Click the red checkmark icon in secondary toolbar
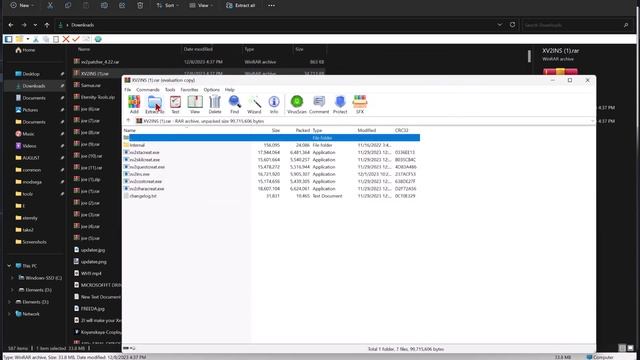 click(x=76, y=39)
